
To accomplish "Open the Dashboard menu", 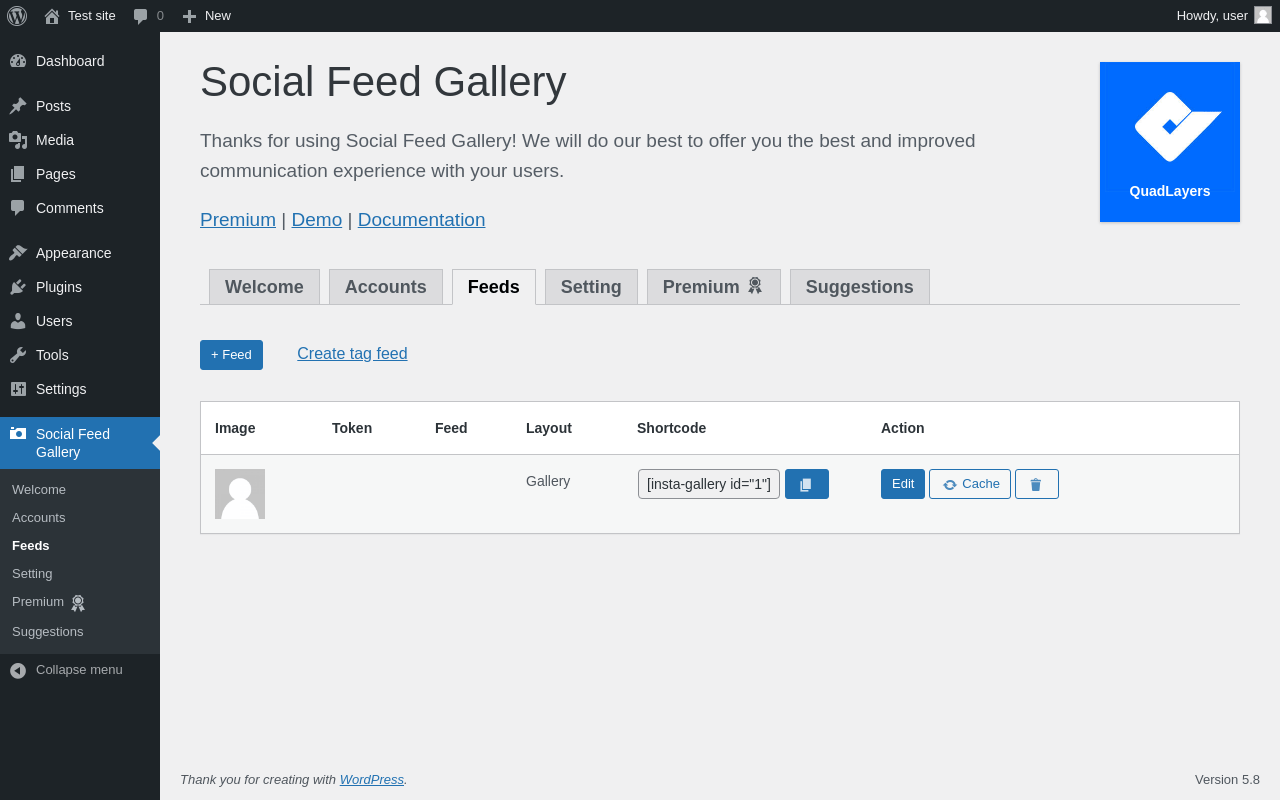I will (70, 61).
